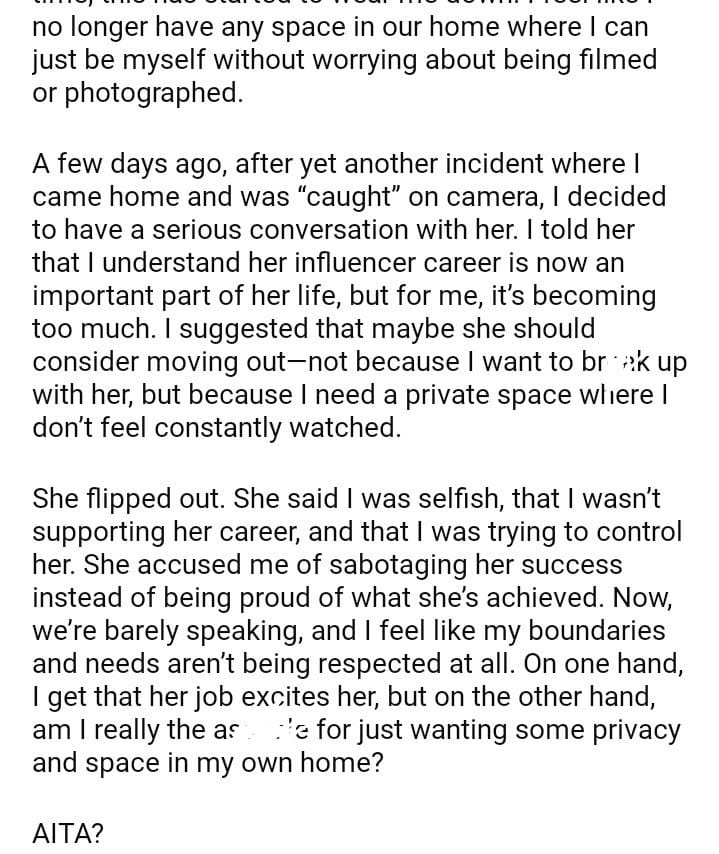This screenshot has width=719, height=854.
Task: Click the word "filmed" in the top paragraph
Action: point(616,60)
